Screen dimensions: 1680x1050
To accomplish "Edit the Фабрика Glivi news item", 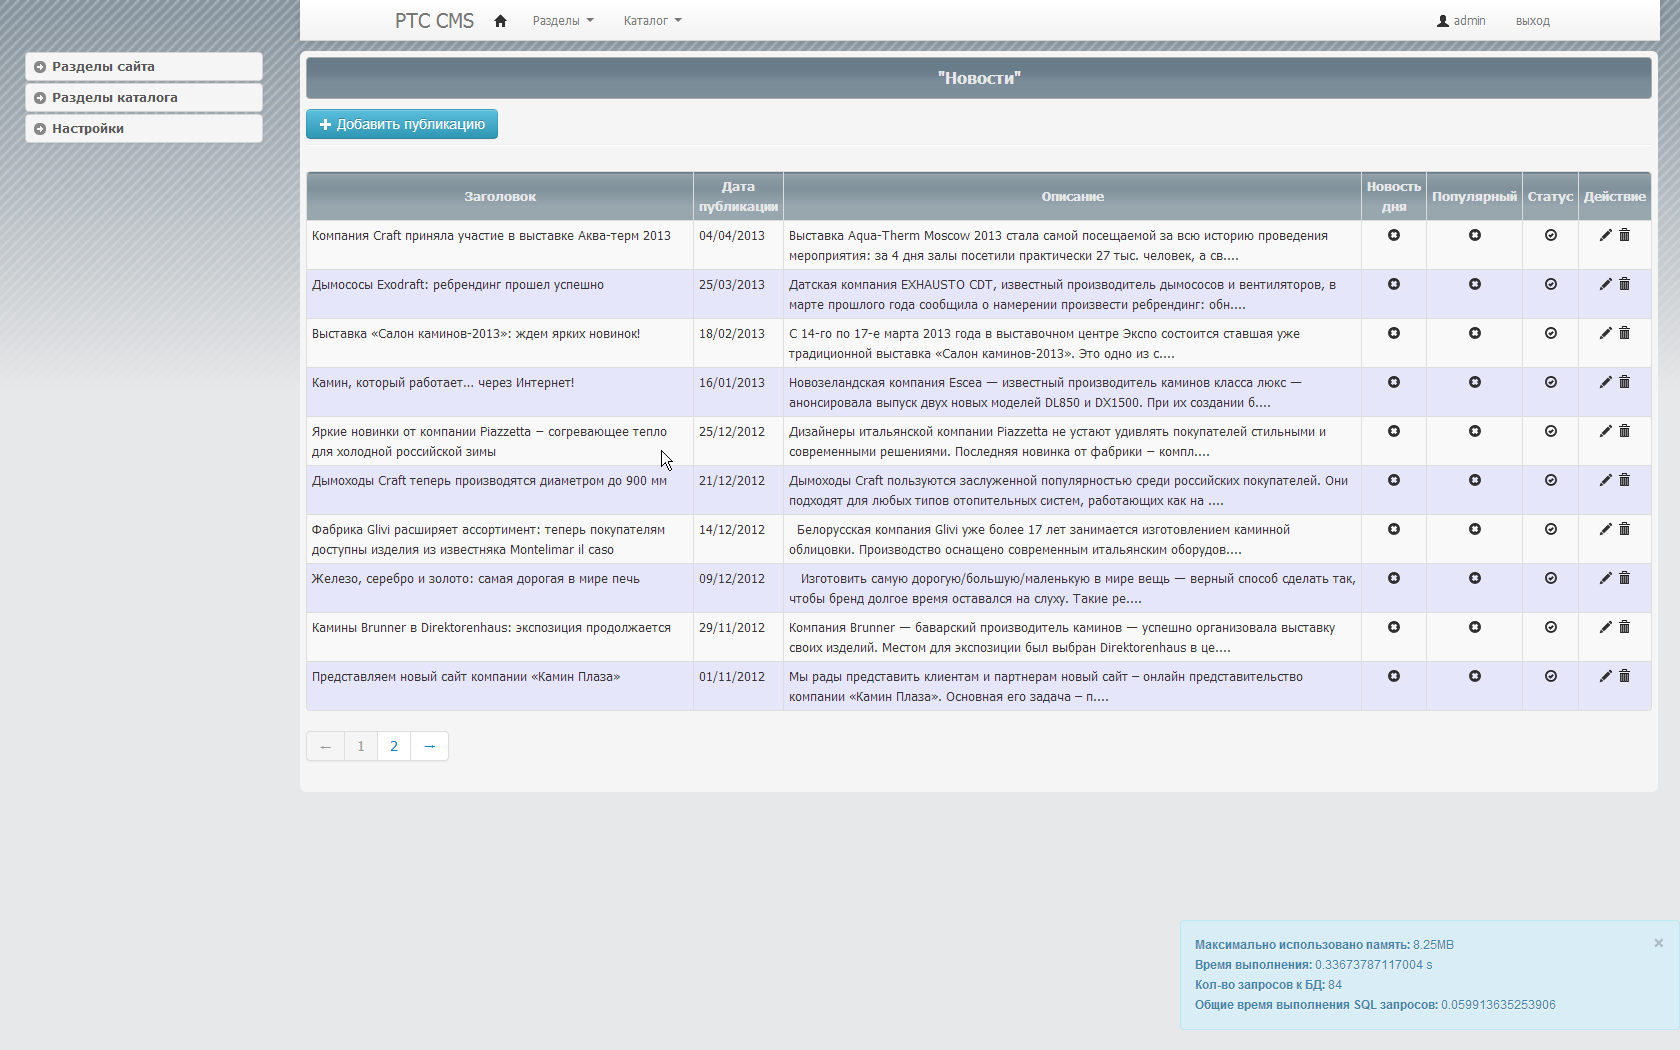I will click(1605, 529).
